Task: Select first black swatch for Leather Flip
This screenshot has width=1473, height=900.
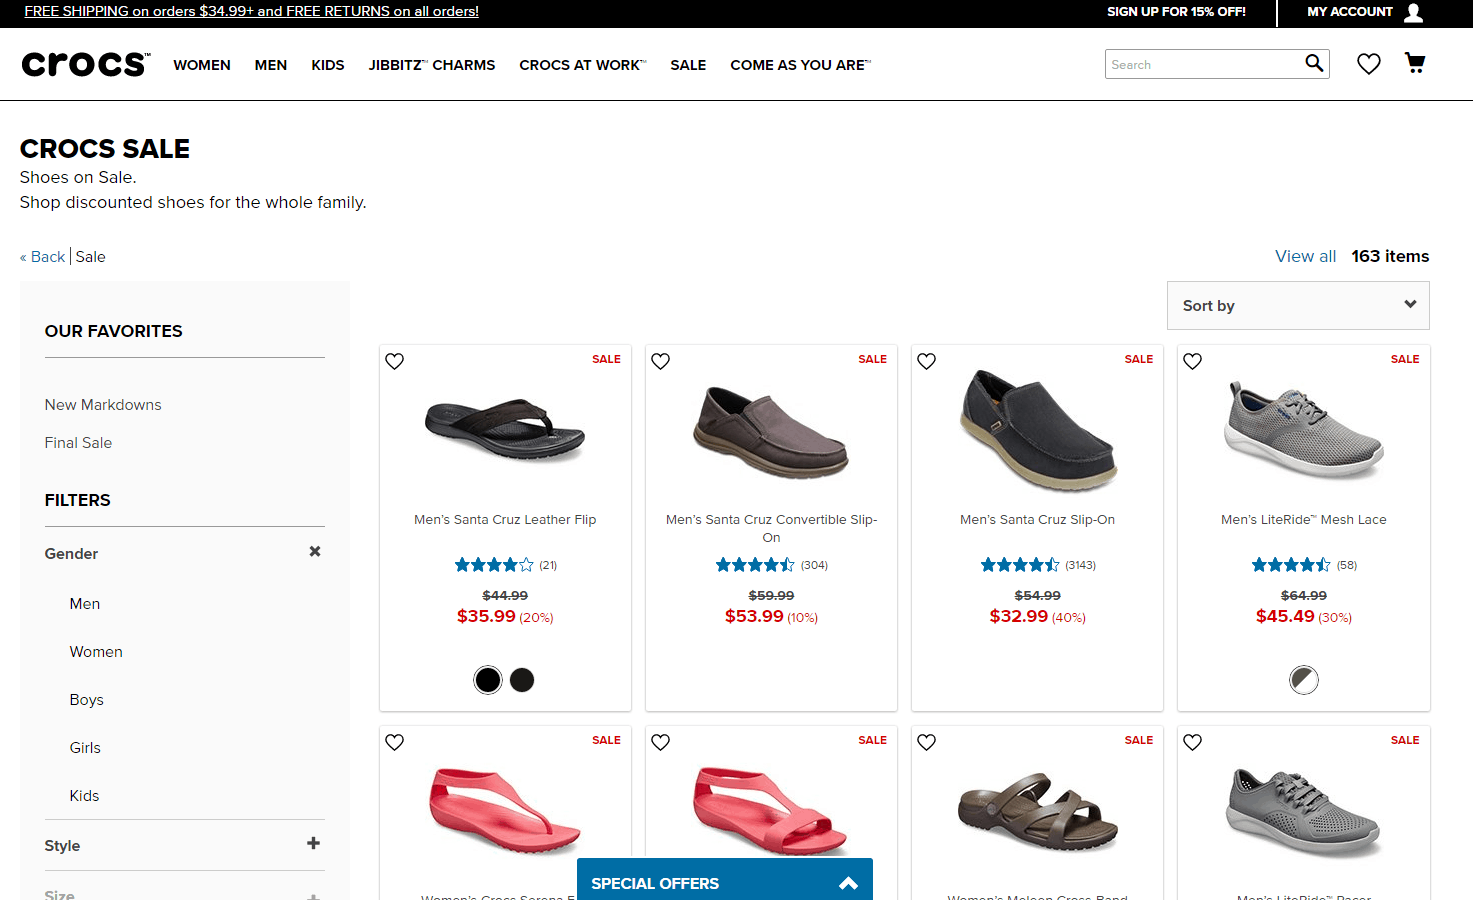Action: tap(488, 680)
